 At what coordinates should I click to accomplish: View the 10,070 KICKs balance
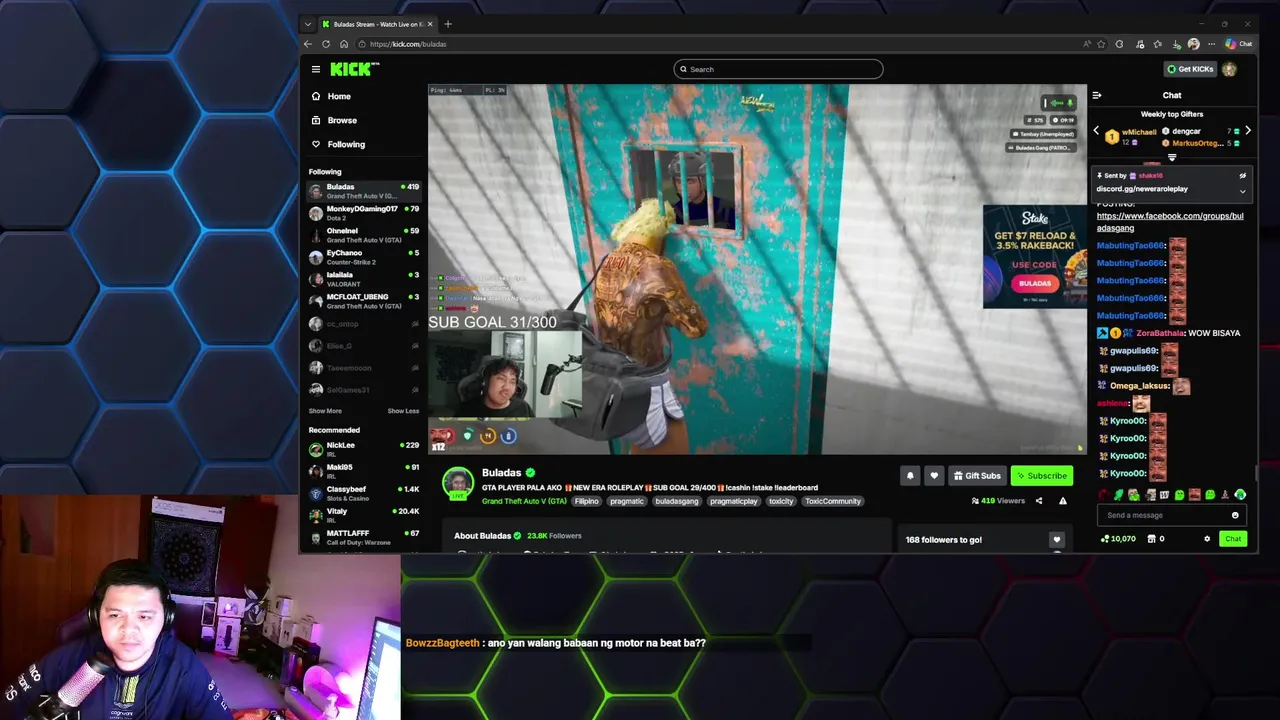coord(1118,539)
